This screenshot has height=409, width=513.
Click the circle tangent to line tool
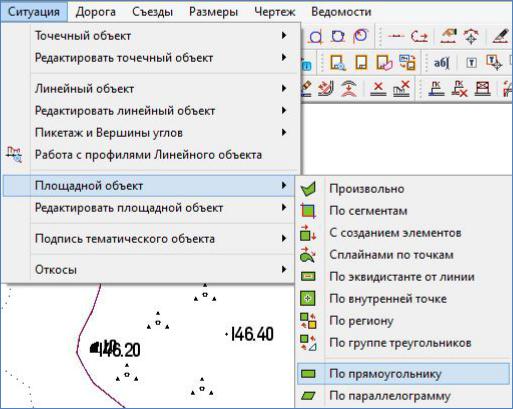[316, 37]
